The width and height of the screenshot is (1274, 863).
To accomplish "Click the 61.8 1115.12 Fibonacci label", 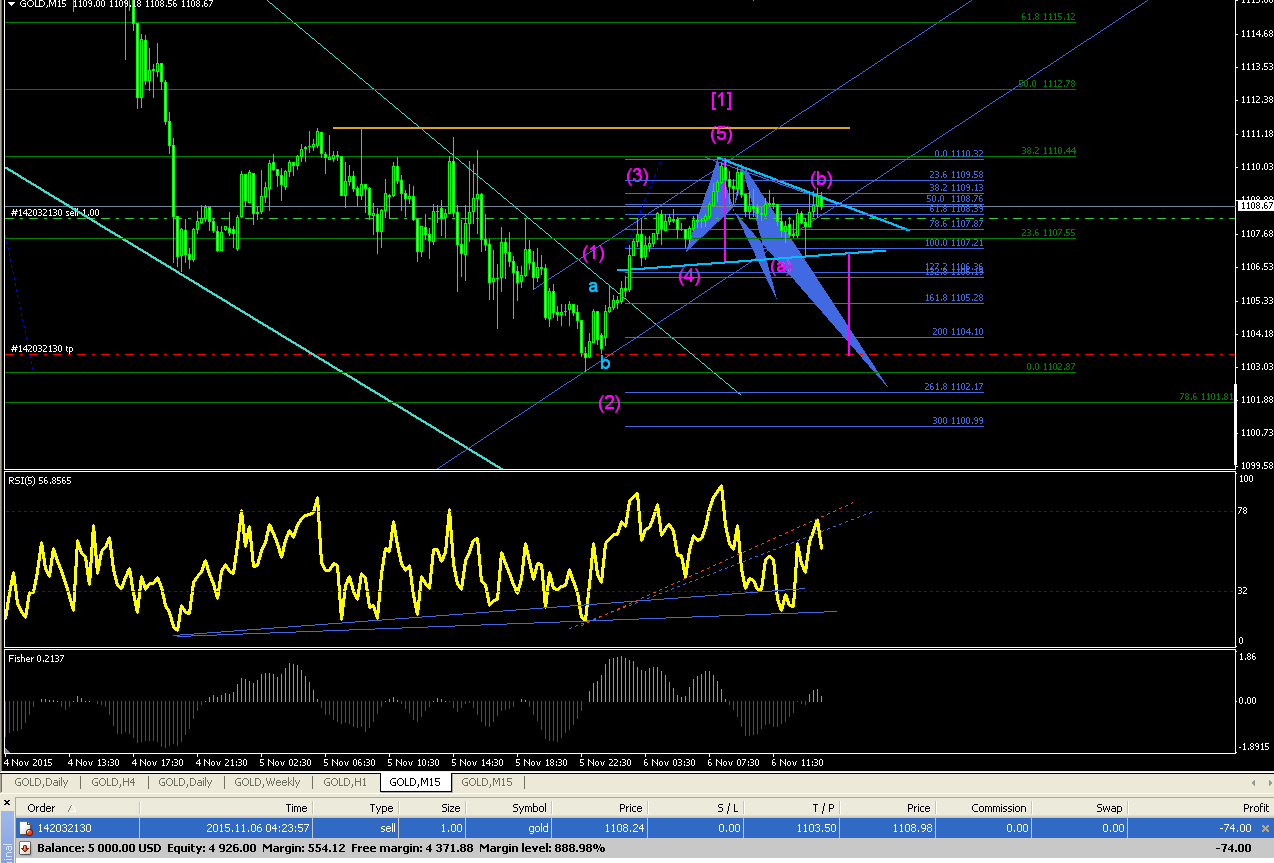I will [x=1048, y=17].
